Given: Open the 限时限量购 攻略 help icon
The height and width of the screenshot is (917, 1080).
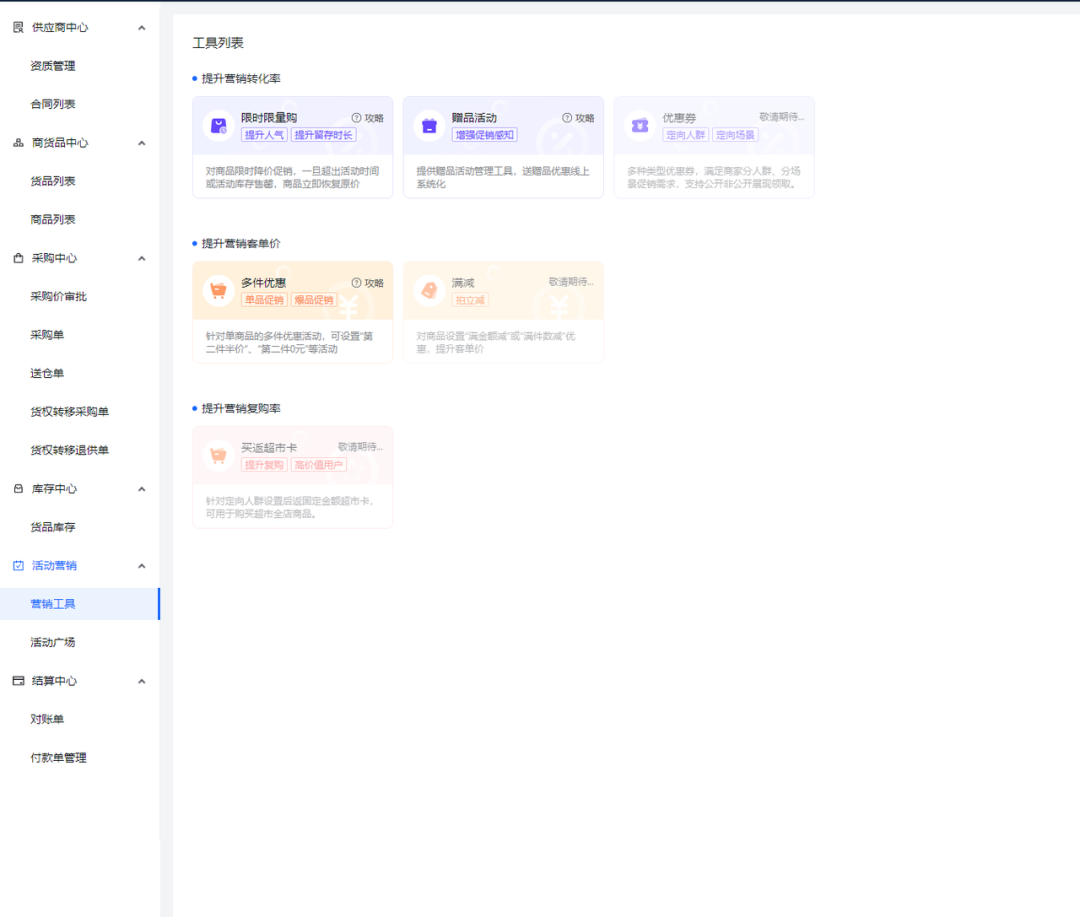Looking at the screenshot, I should [356, 118].
